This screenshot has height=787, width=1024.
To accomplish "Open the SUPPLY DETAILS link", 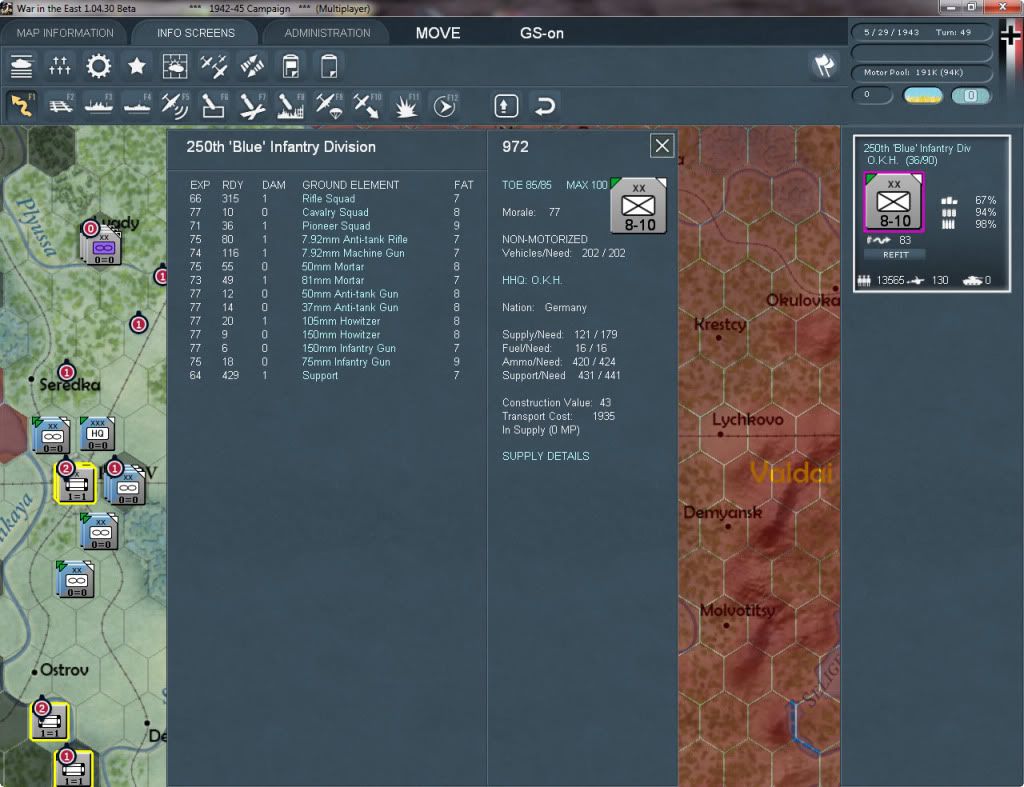I will pyautogui.click(x=545, y=456).
